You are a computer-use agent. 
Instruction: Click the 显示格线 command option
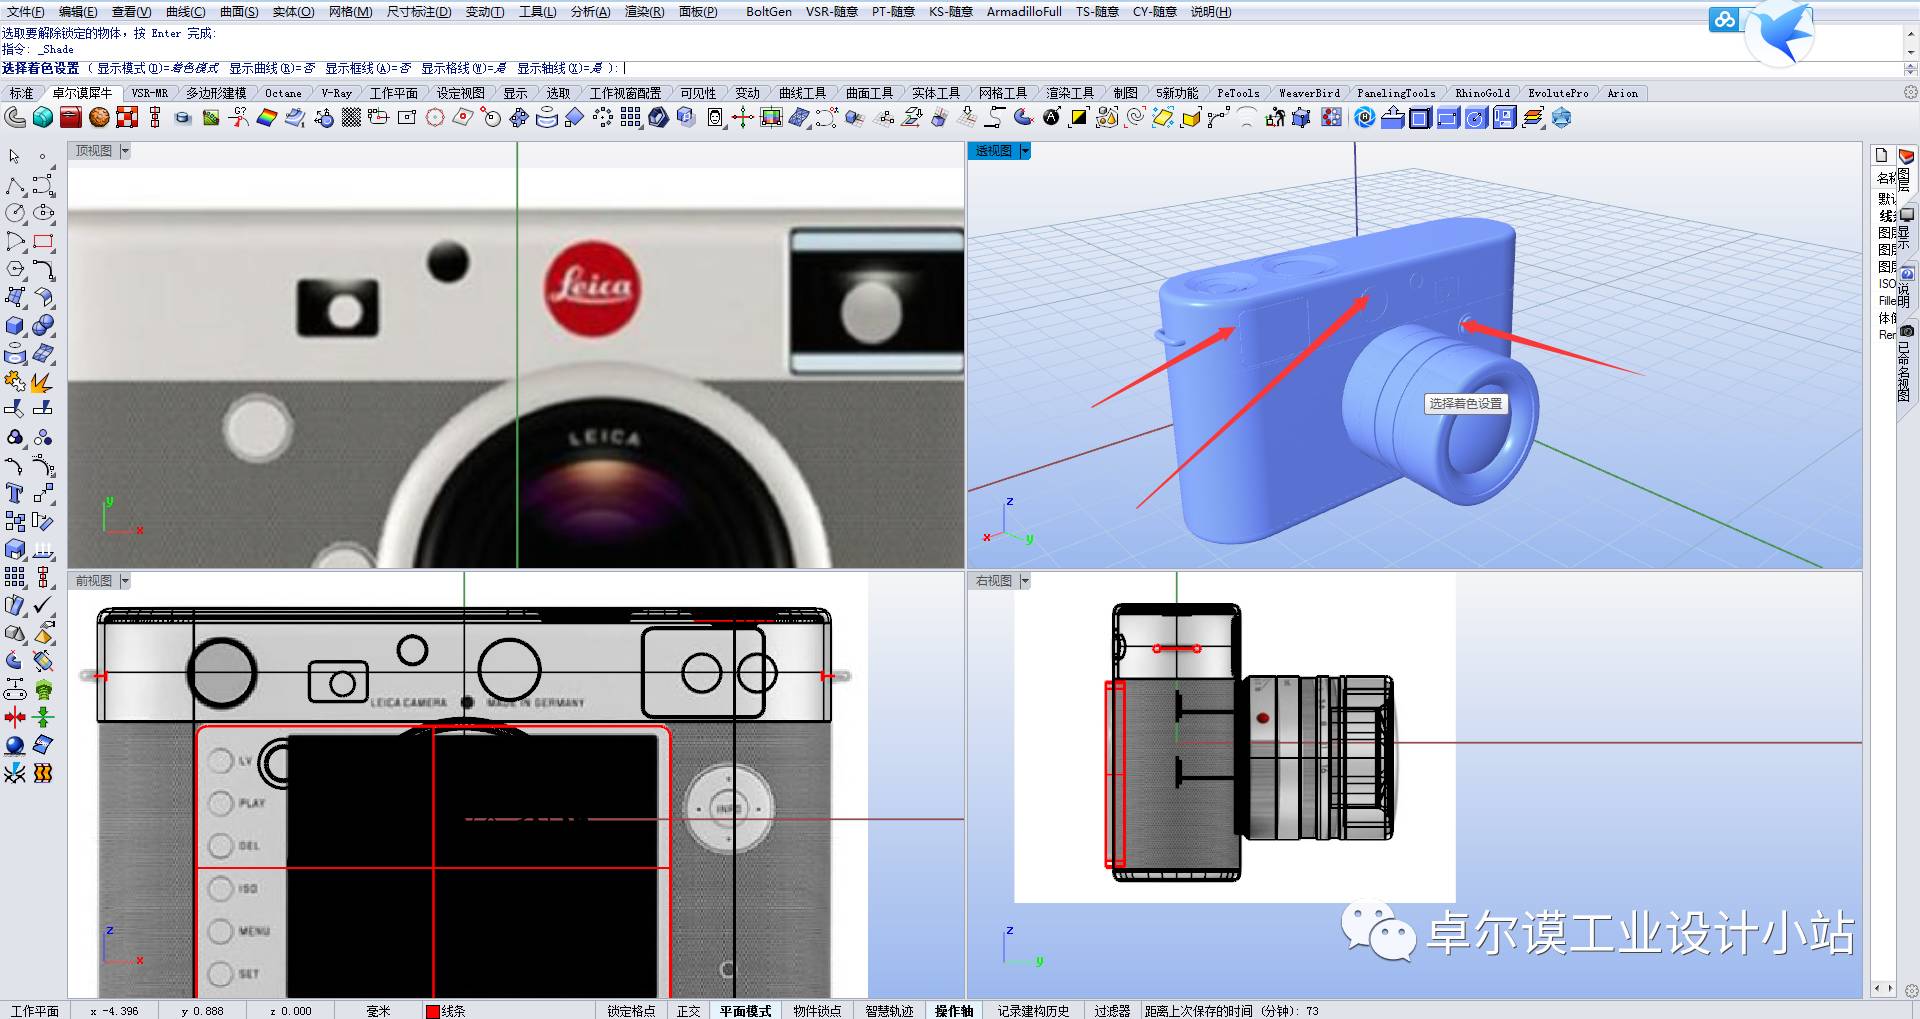coord(463,68)
